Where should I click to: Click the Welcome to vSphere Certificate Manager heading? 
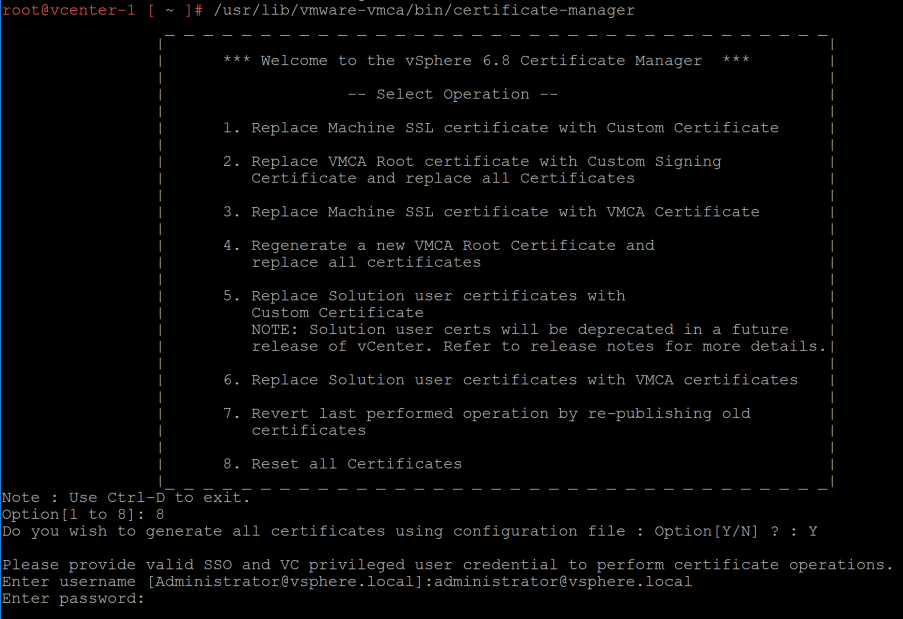[486, 60]
